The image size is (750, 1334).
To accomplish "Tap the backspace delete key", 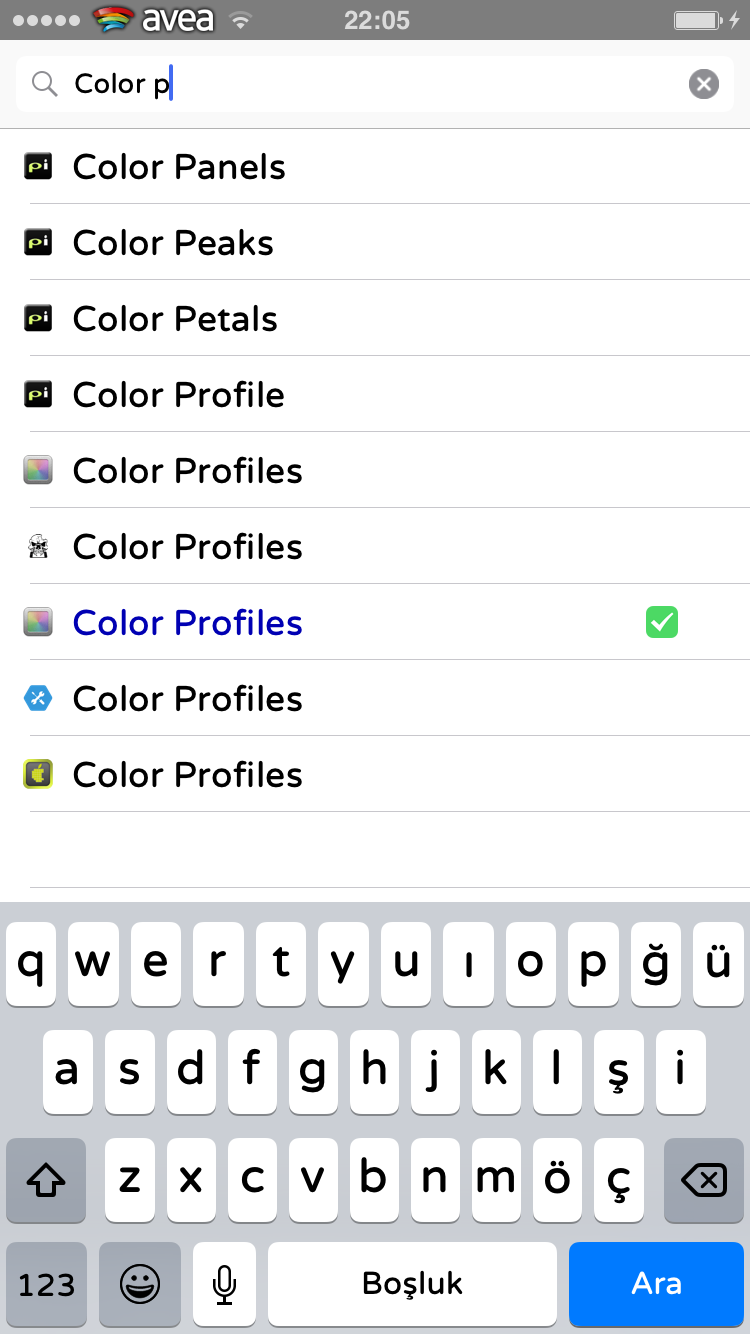I will (704, 1180).
